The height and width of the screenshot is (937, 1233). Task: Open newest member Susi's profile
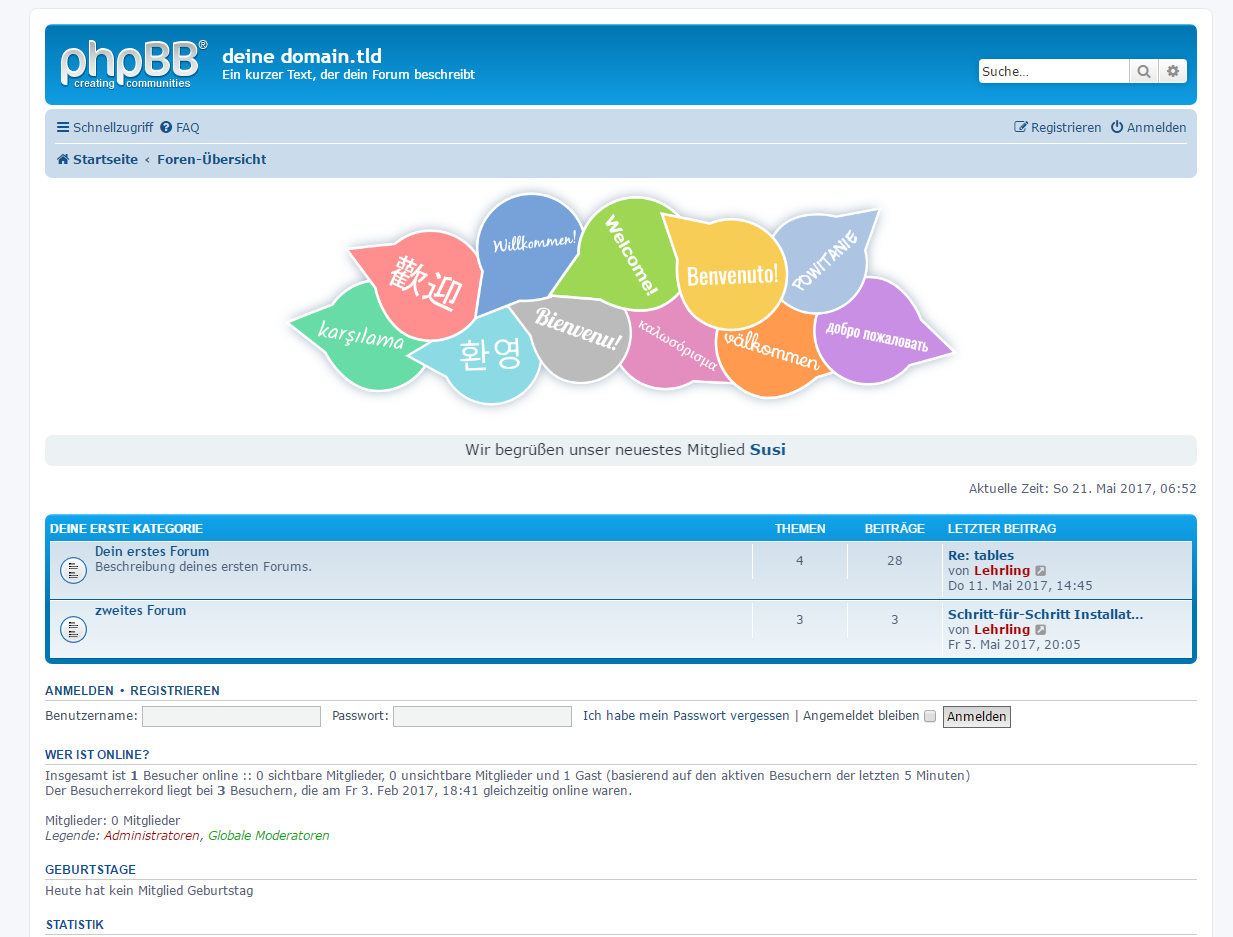[768, 450]
